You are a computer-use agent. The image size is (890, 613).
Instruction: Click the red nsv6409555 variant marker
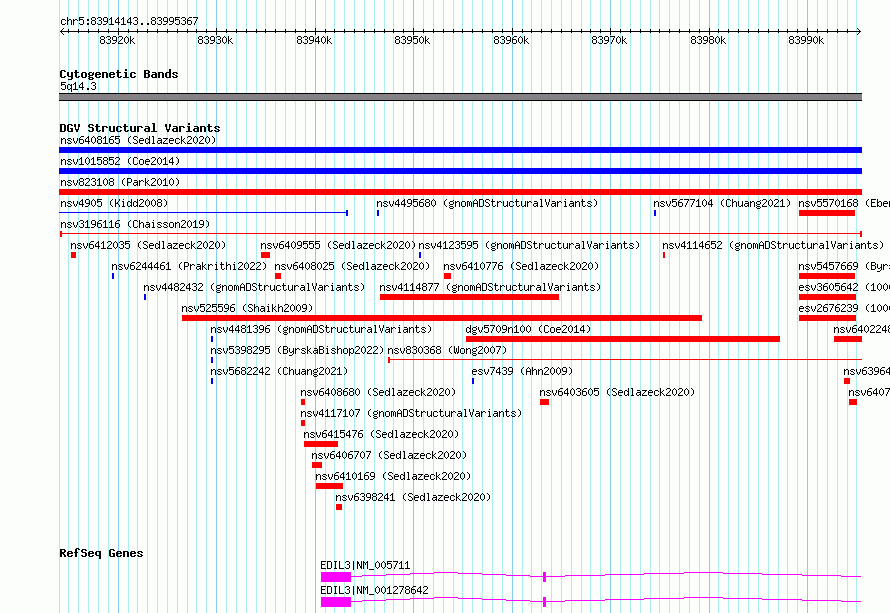pos(266,255)
